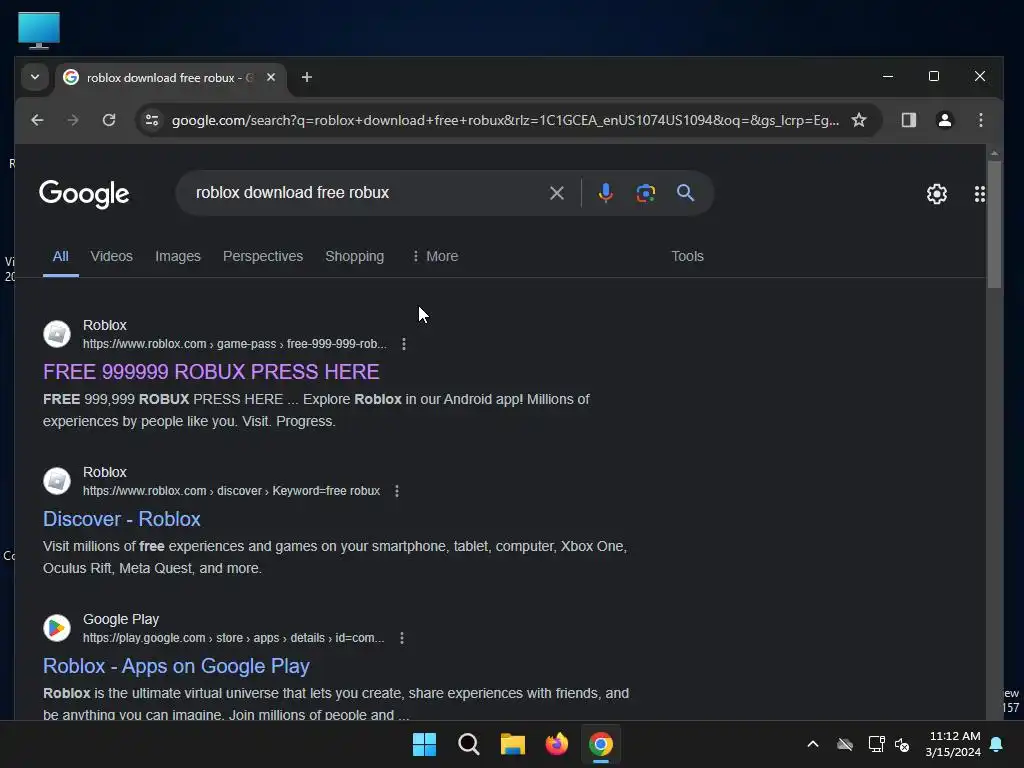Click the play.google.com URL breadcrumb
This screenshot has height=768, width=1024.
coord(233,638)
